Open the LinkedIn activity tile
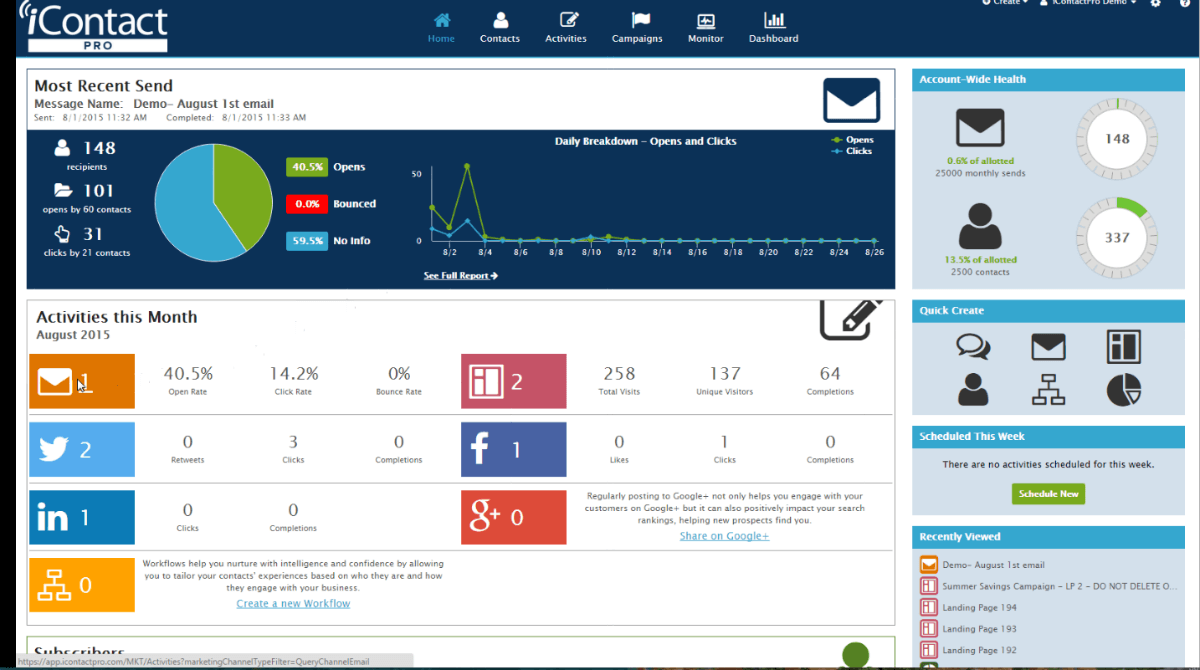The image size is (1200, 670). (81, 517)
